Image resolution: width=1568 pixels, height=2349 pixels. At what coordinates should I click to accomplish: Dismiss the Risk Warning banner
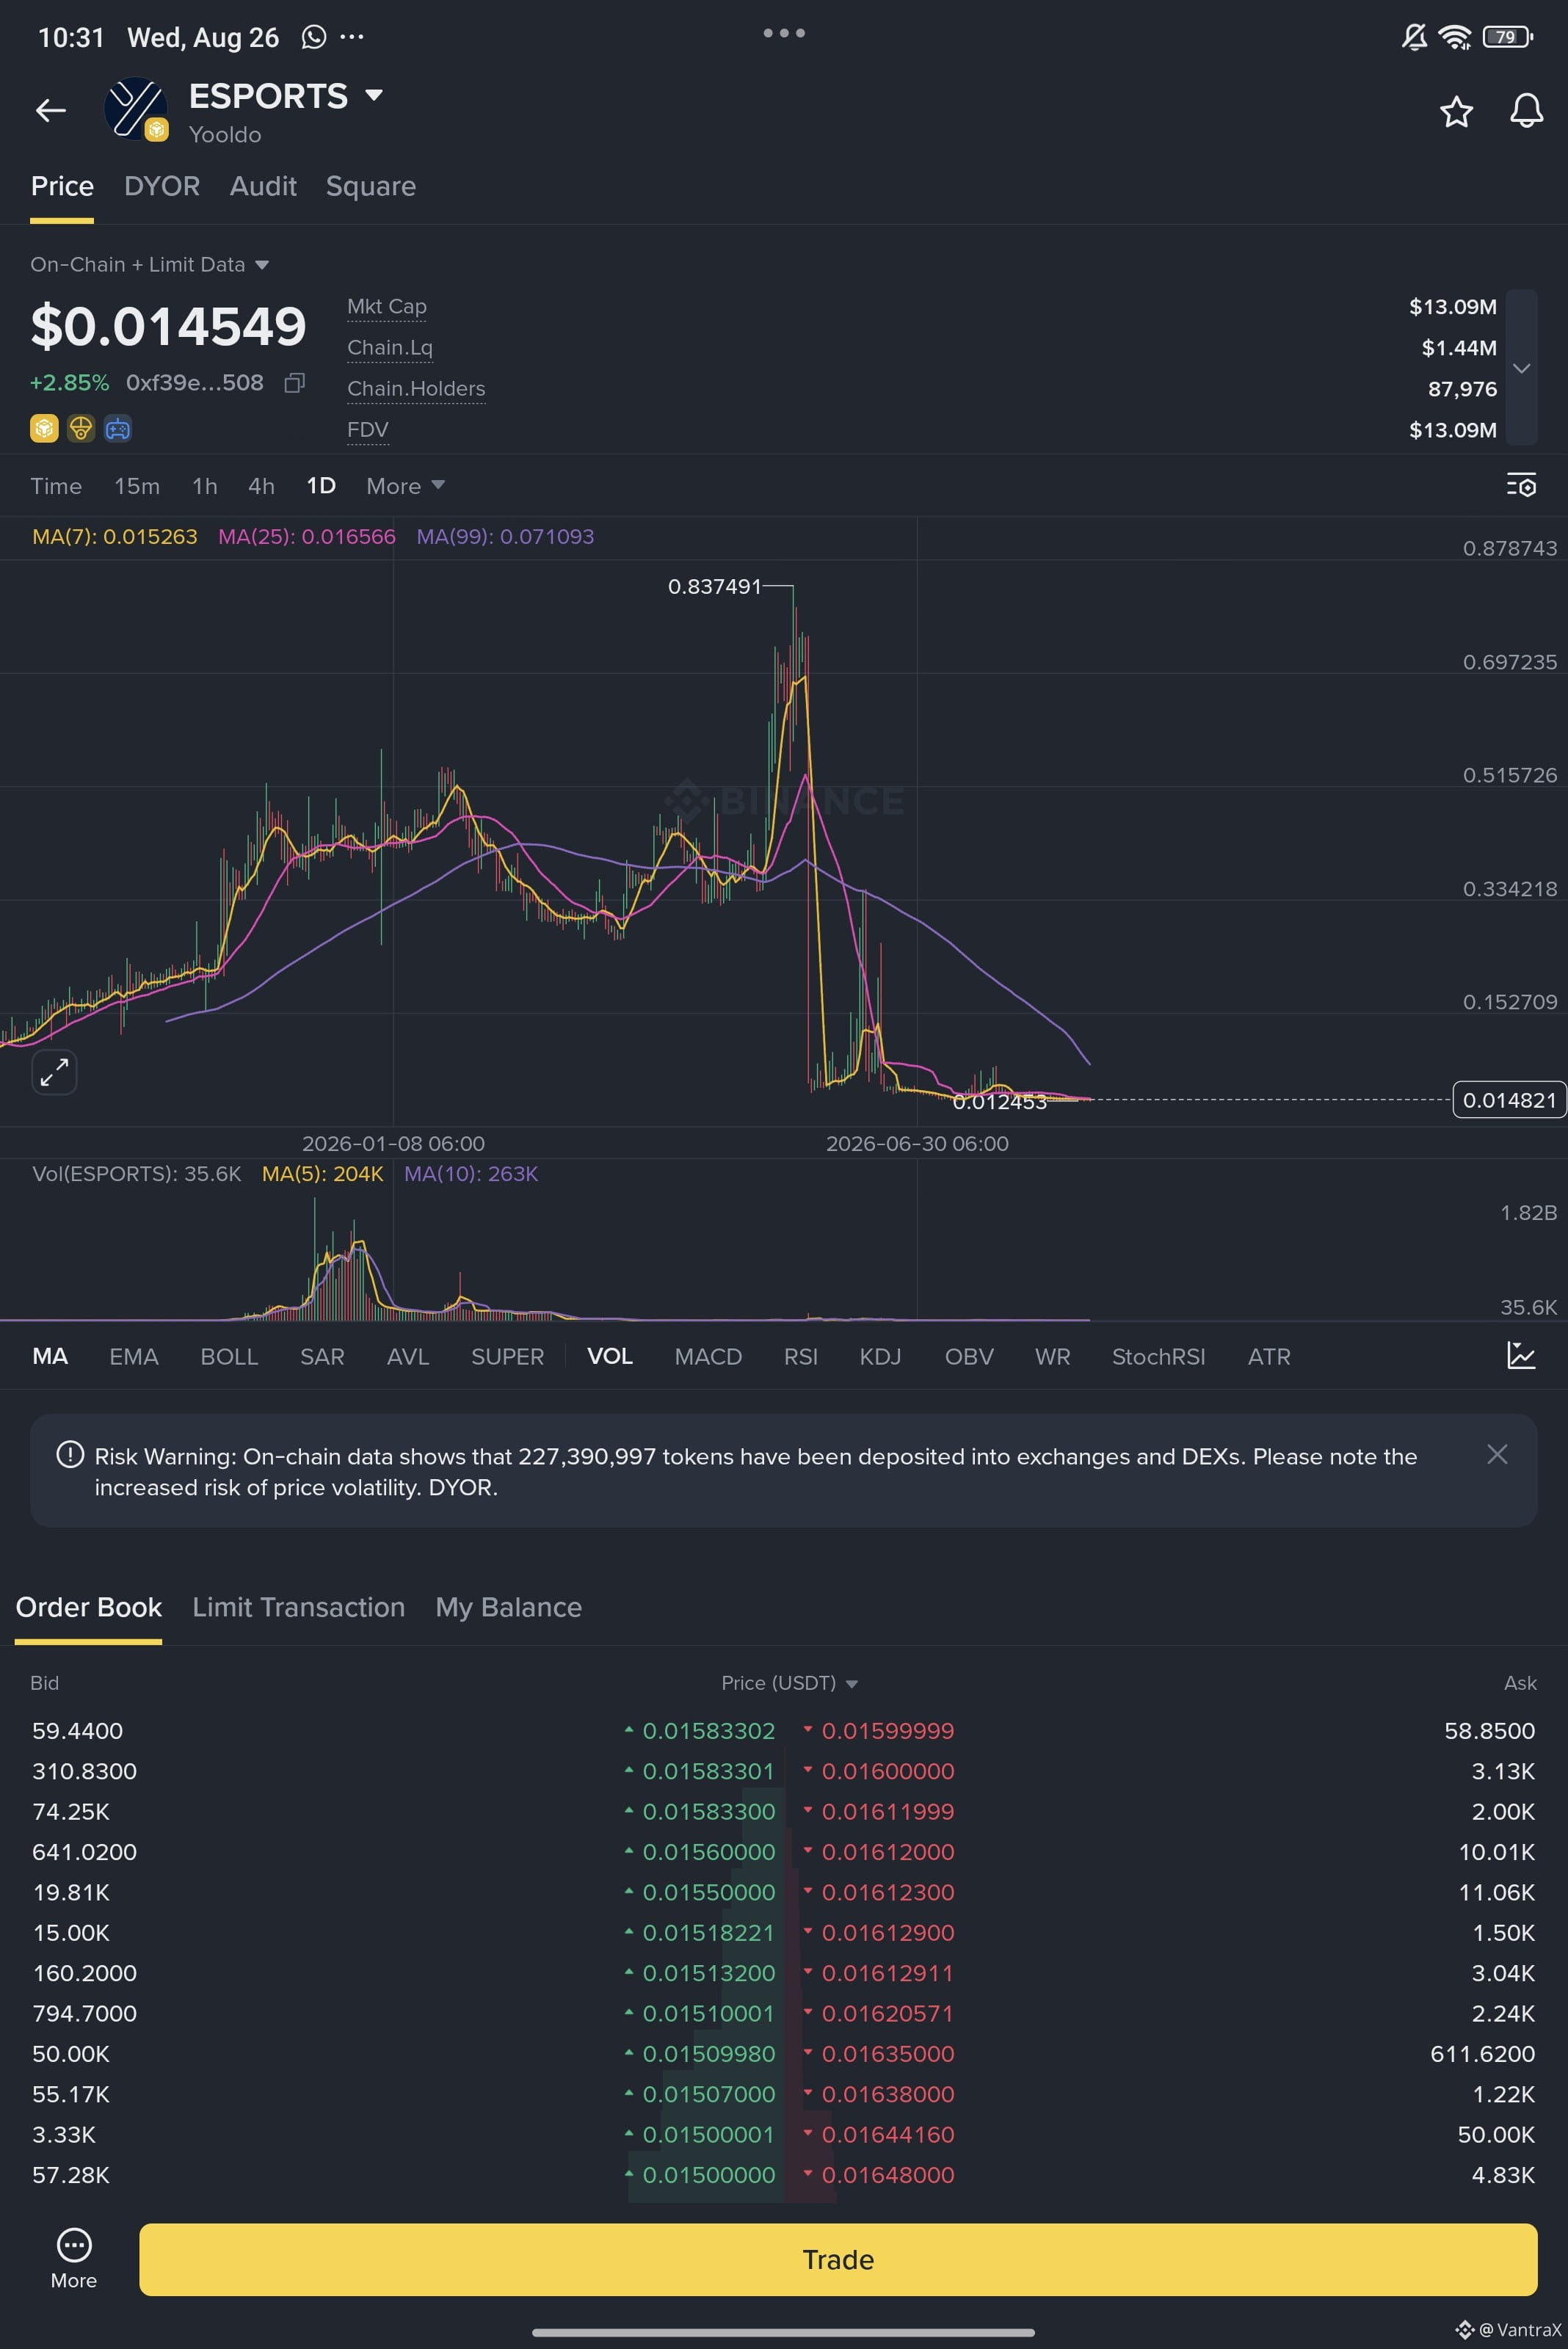tap(1497, 1454)
